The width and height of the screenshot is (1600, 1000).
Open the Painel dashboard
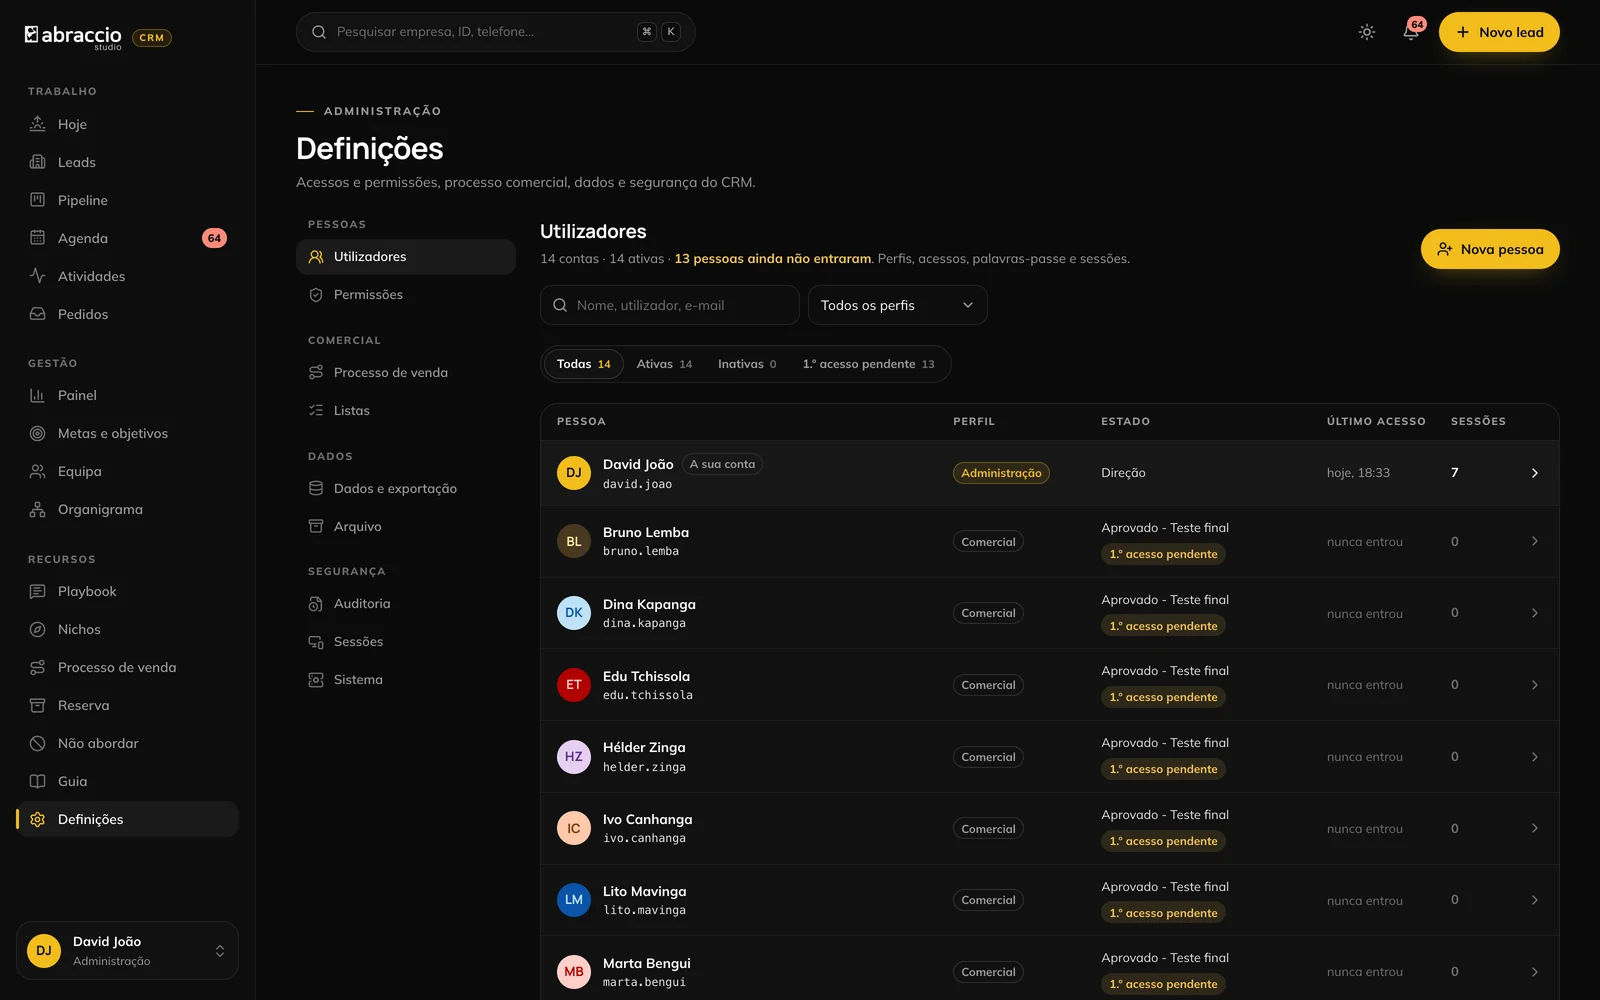[127, 395]
